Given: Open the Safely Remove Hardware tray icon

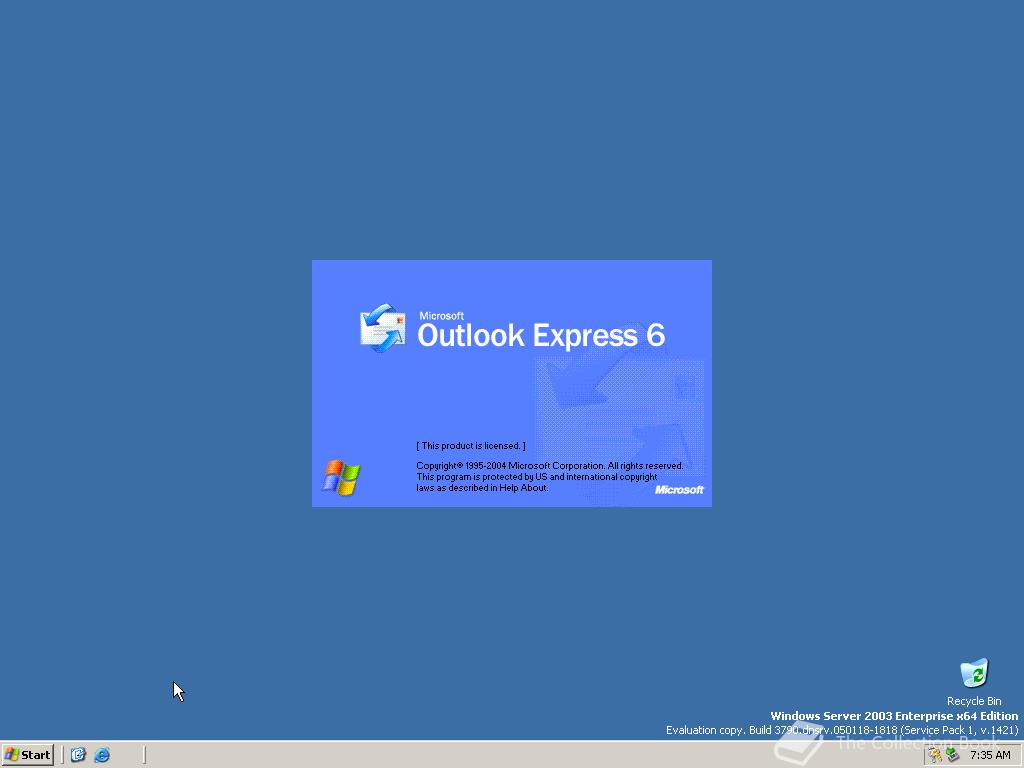Looking at the screenshot, I should click(952, 755).
